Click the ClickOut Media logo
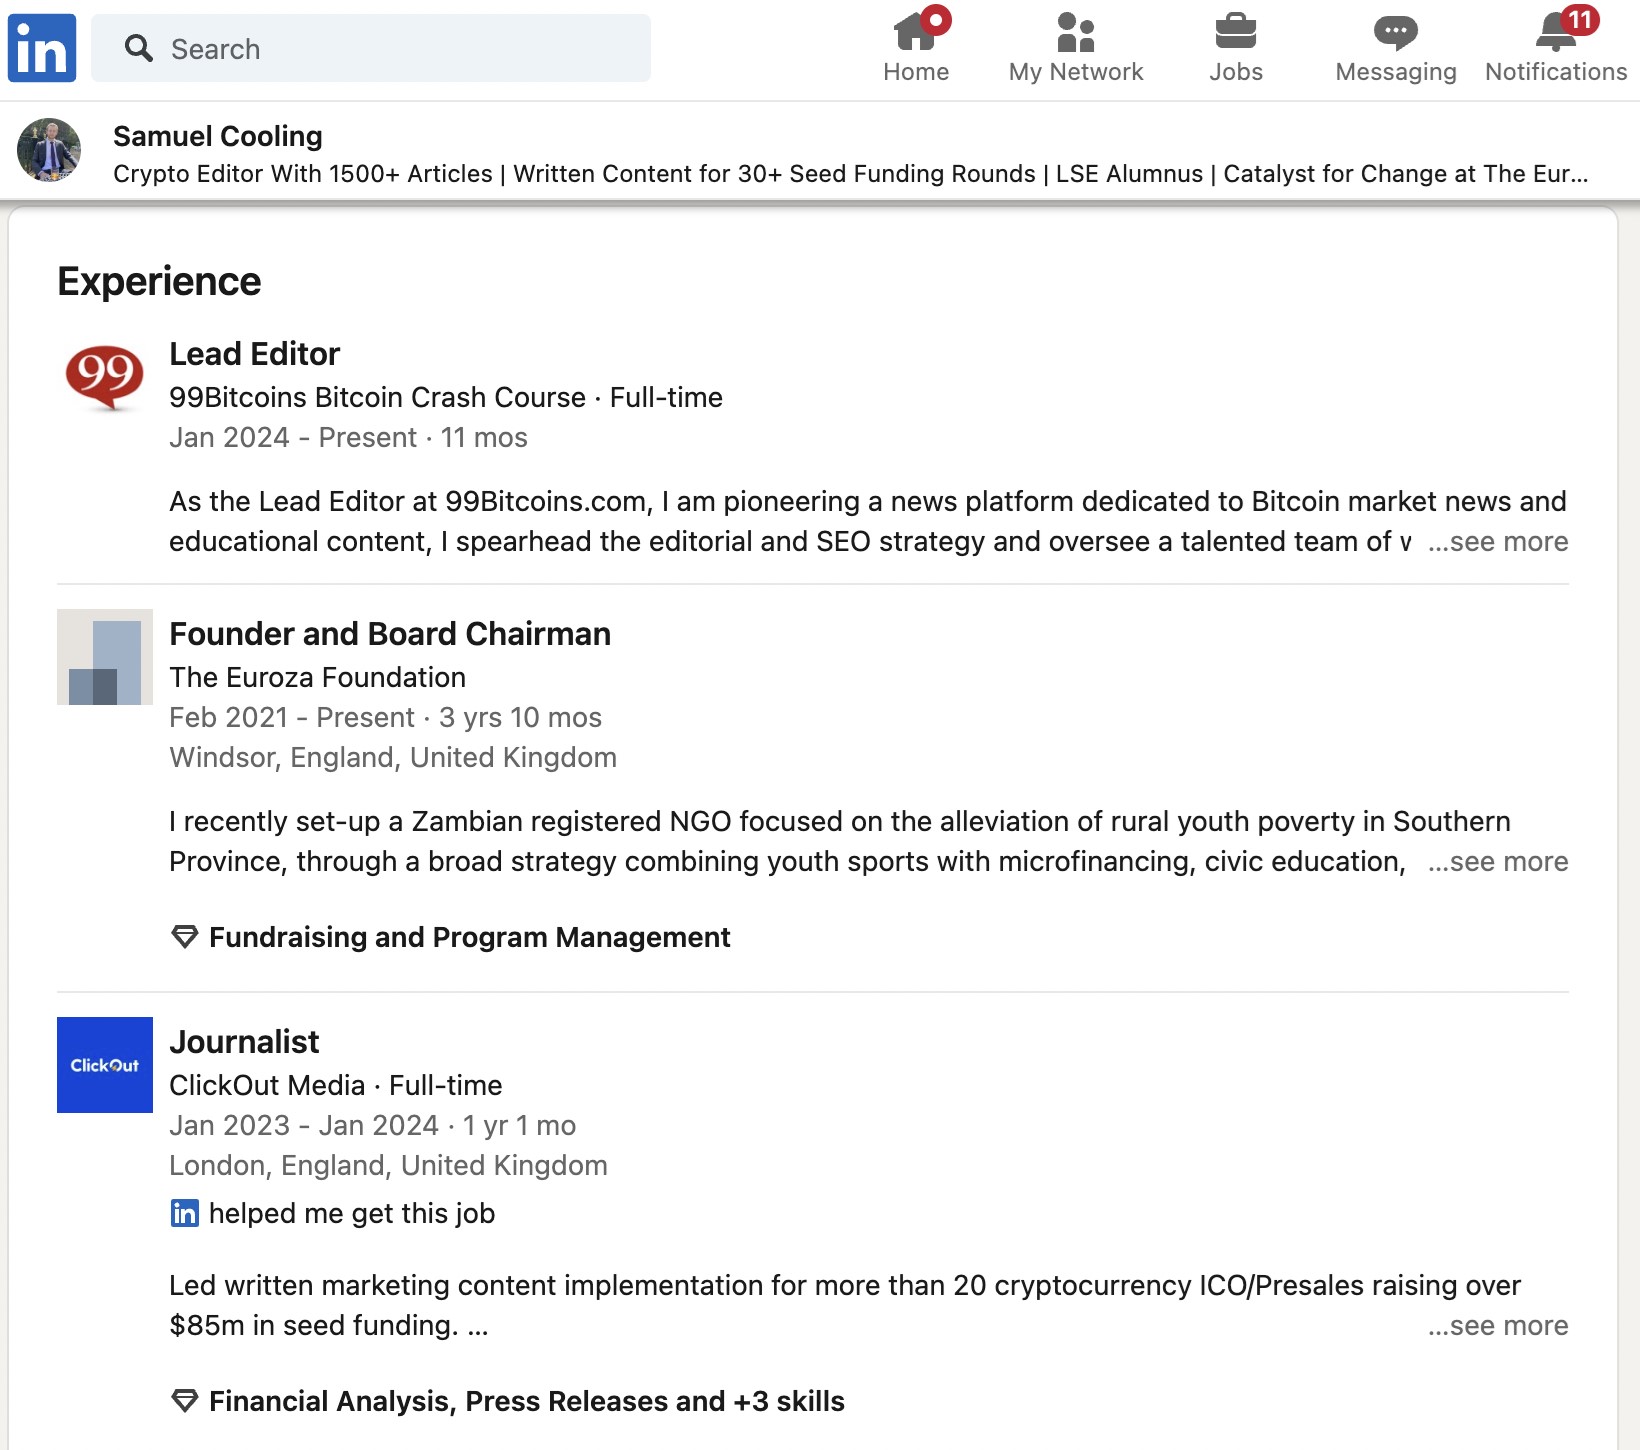The image size is (1640, 1450). click(105, 1065)
